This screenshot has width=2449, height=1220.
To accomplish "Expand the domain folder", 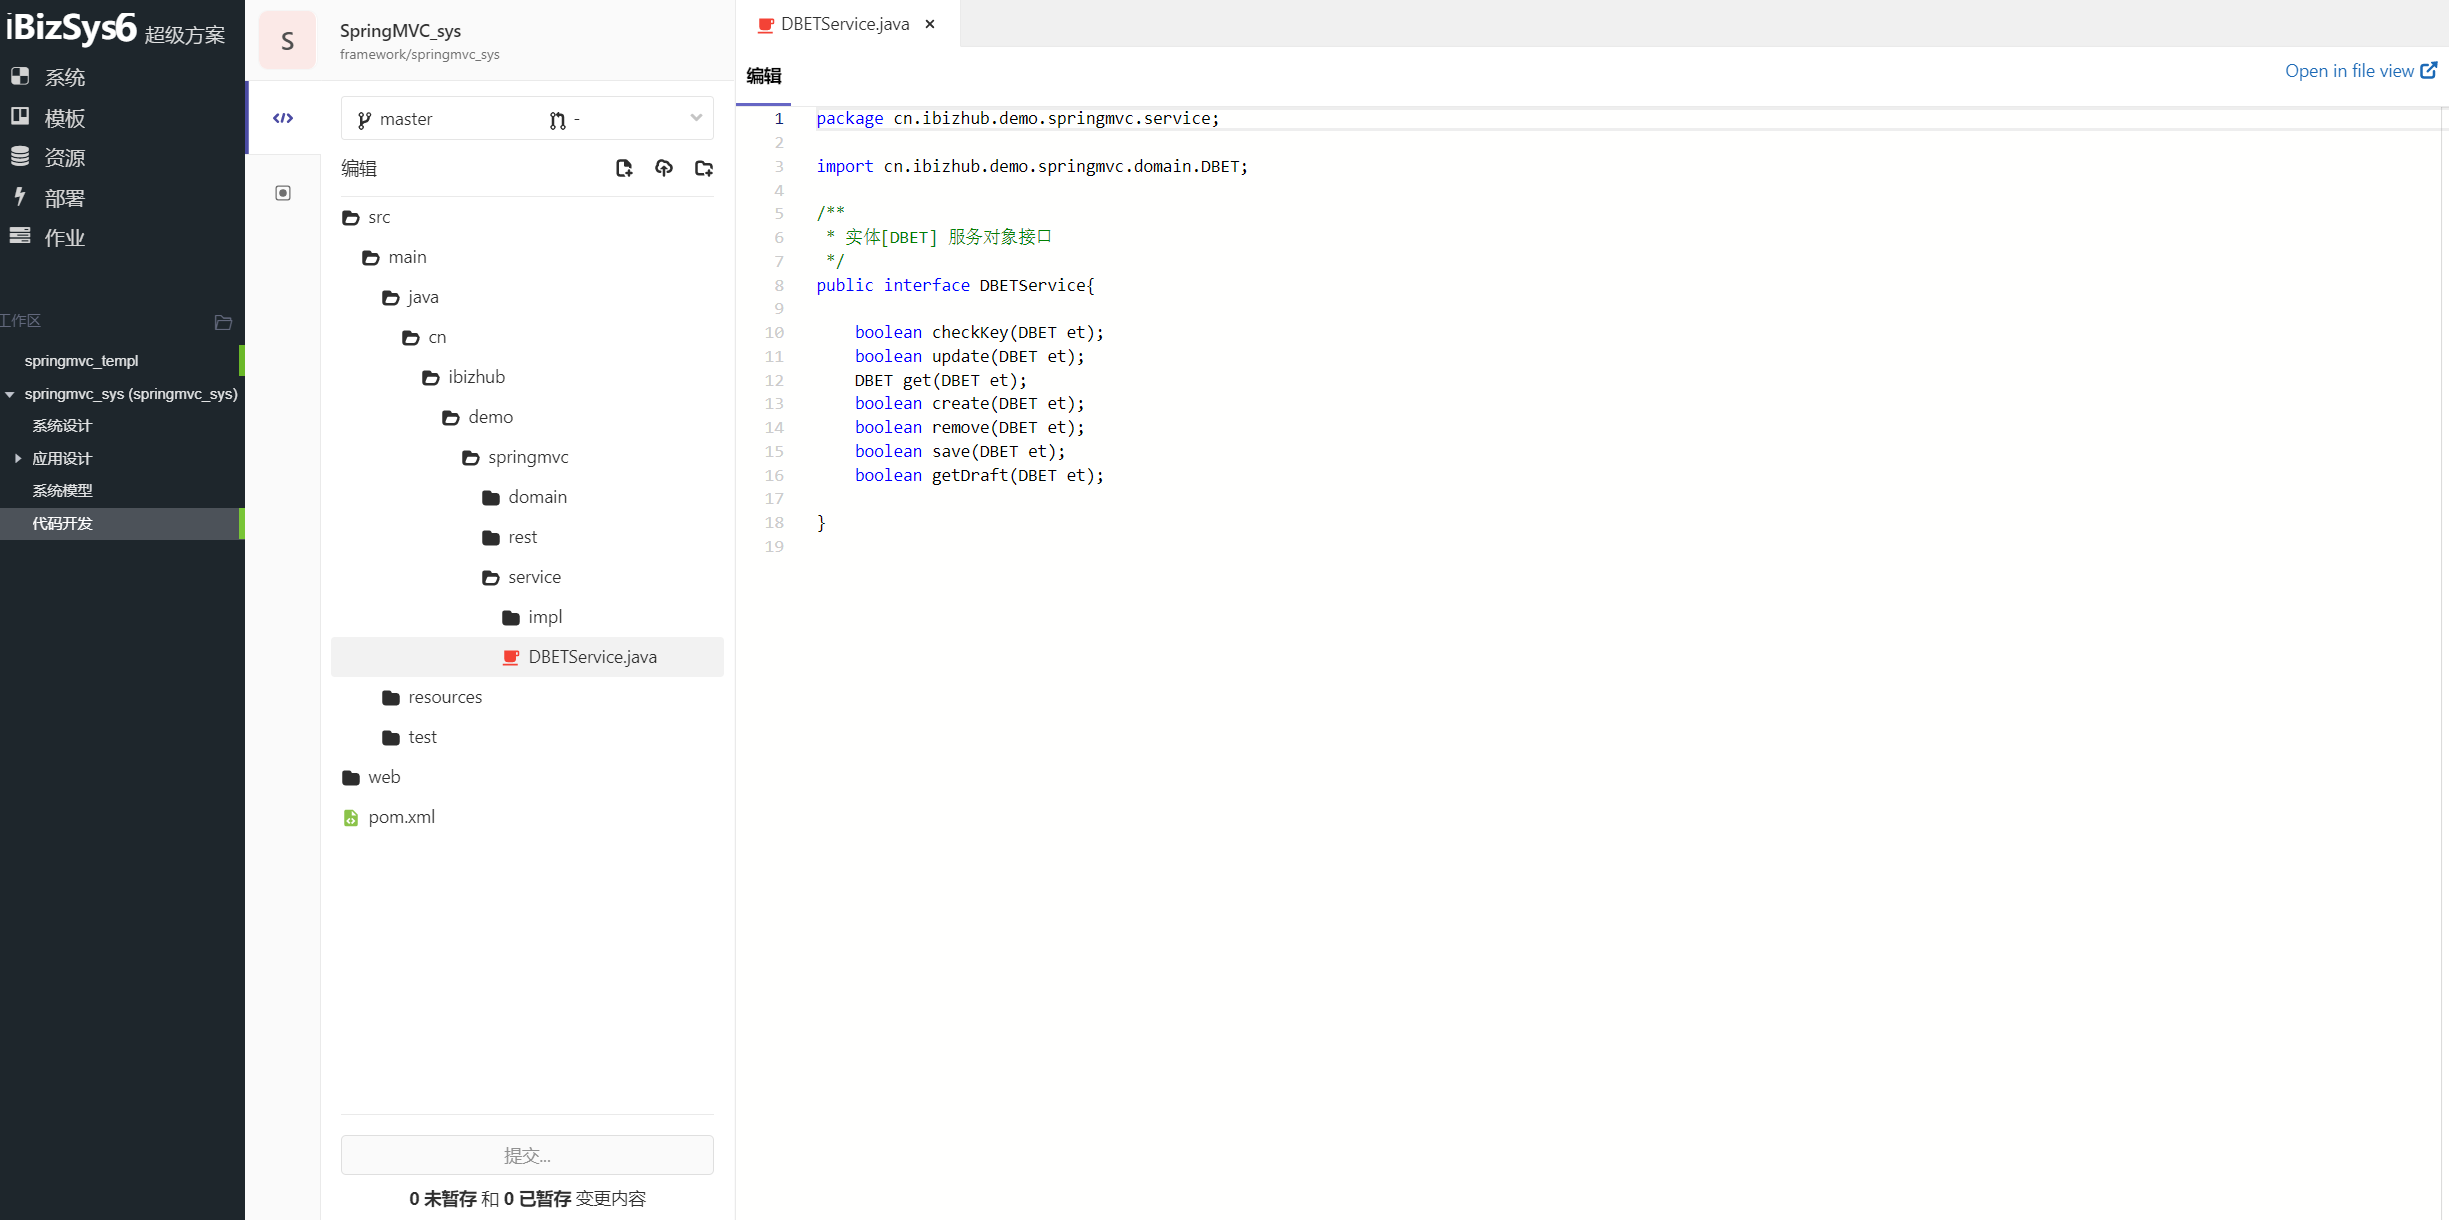I will pos(491,498).
